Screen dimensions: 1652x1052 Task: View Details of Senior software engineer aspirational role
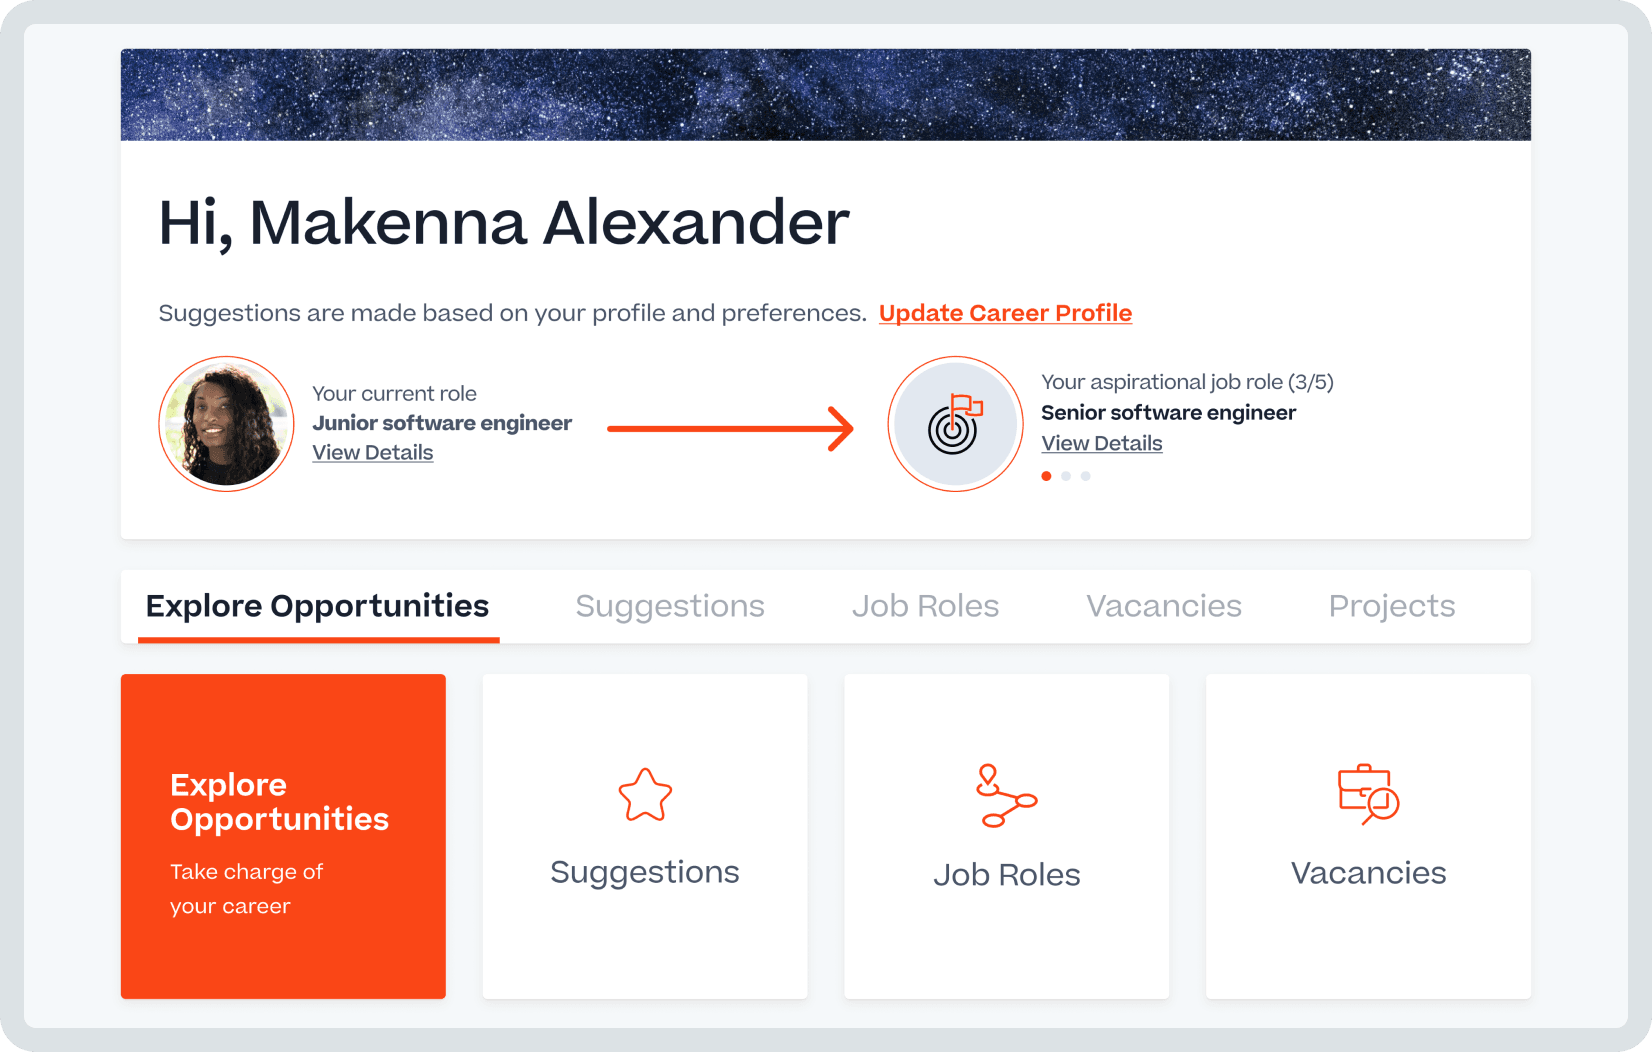pyautogui.click(x=1101, y=443)
